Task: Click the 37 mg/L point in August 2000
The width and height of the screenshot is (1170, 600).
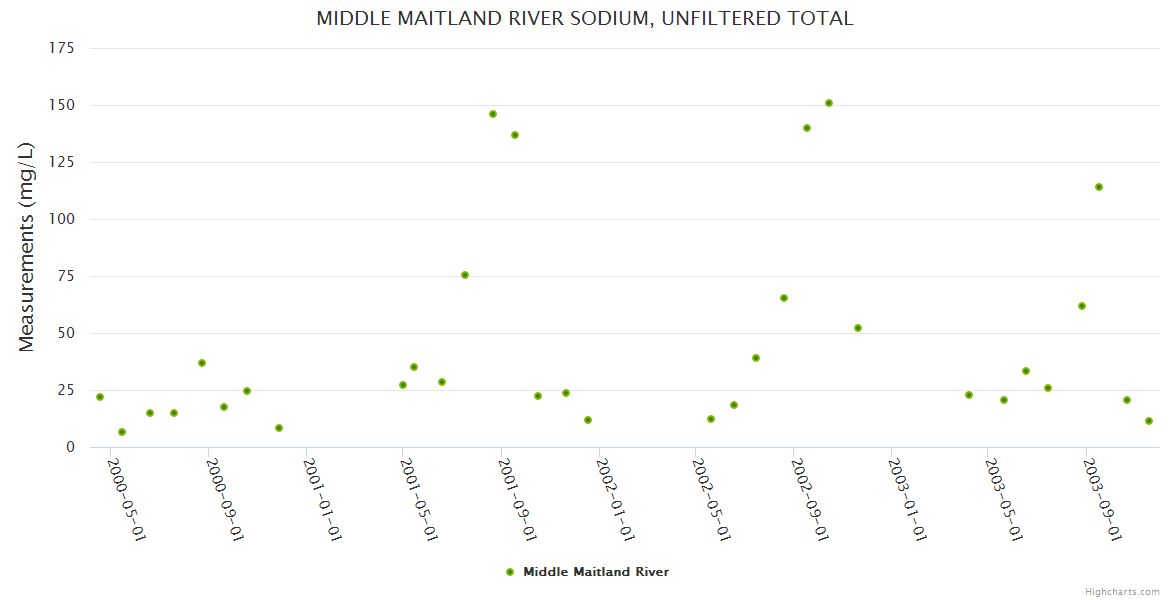Action: click(202, 363)
